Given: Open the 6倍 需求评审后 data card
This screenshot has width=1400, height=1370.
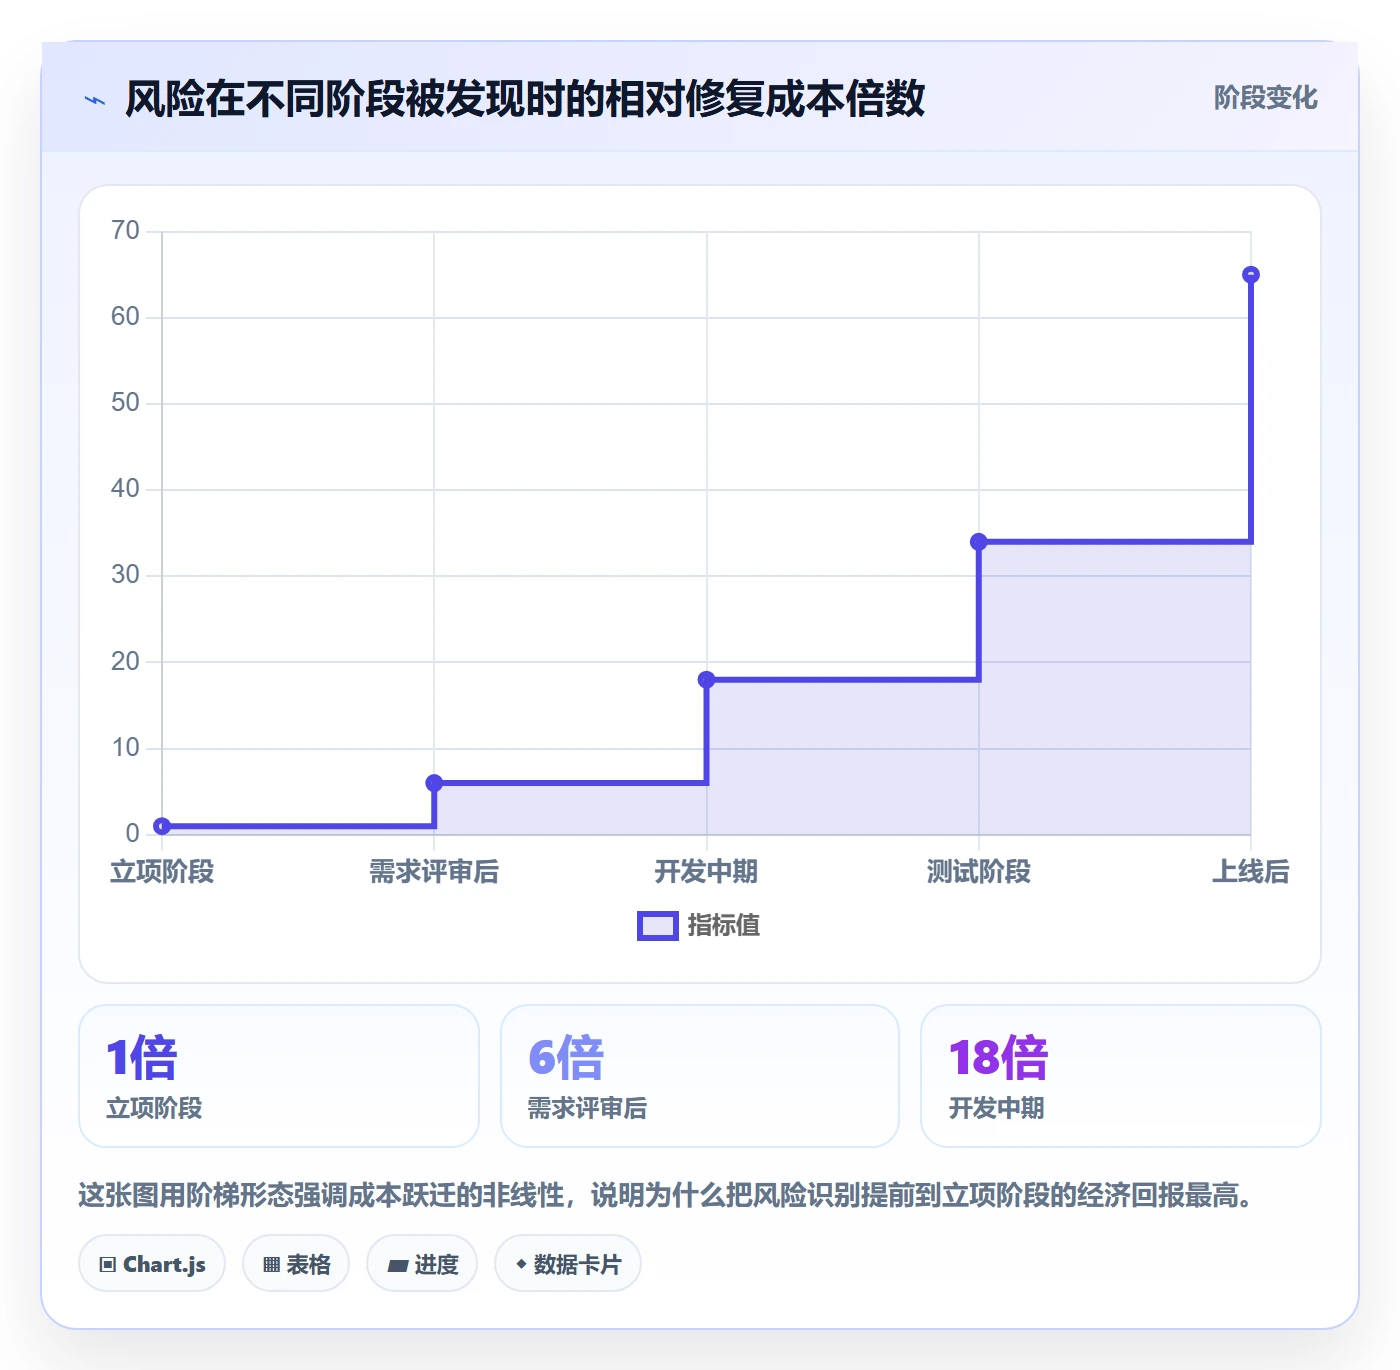Looking at the screenshot, I should (x=700, y=1076).
